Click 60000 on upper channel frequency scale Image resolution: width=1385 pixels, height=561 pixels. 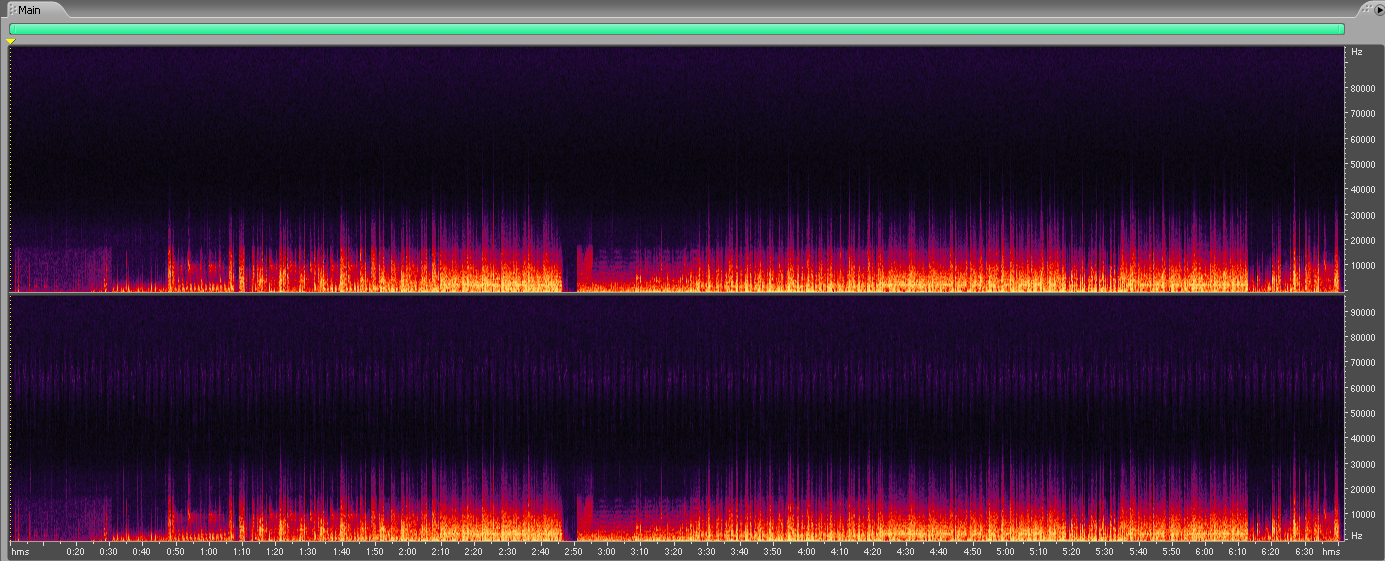tap(1364, 139)
